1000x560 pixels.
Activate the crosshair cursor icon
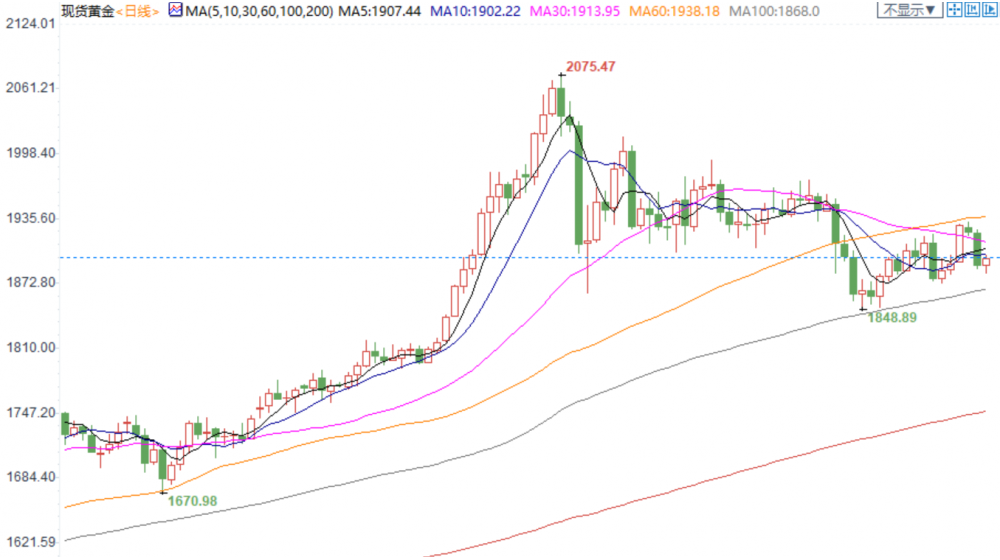click(x=956, y=11)
